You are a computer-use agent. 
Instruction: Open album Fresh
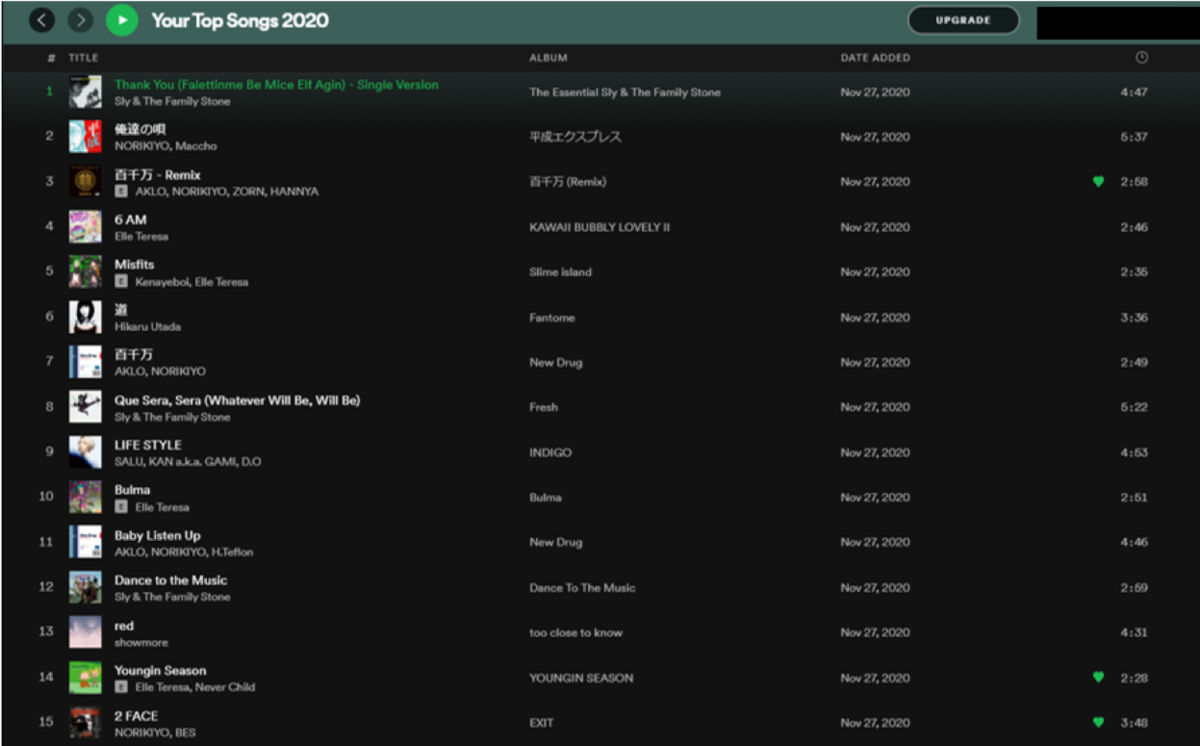pyautogui.click(x=543, y=407)
